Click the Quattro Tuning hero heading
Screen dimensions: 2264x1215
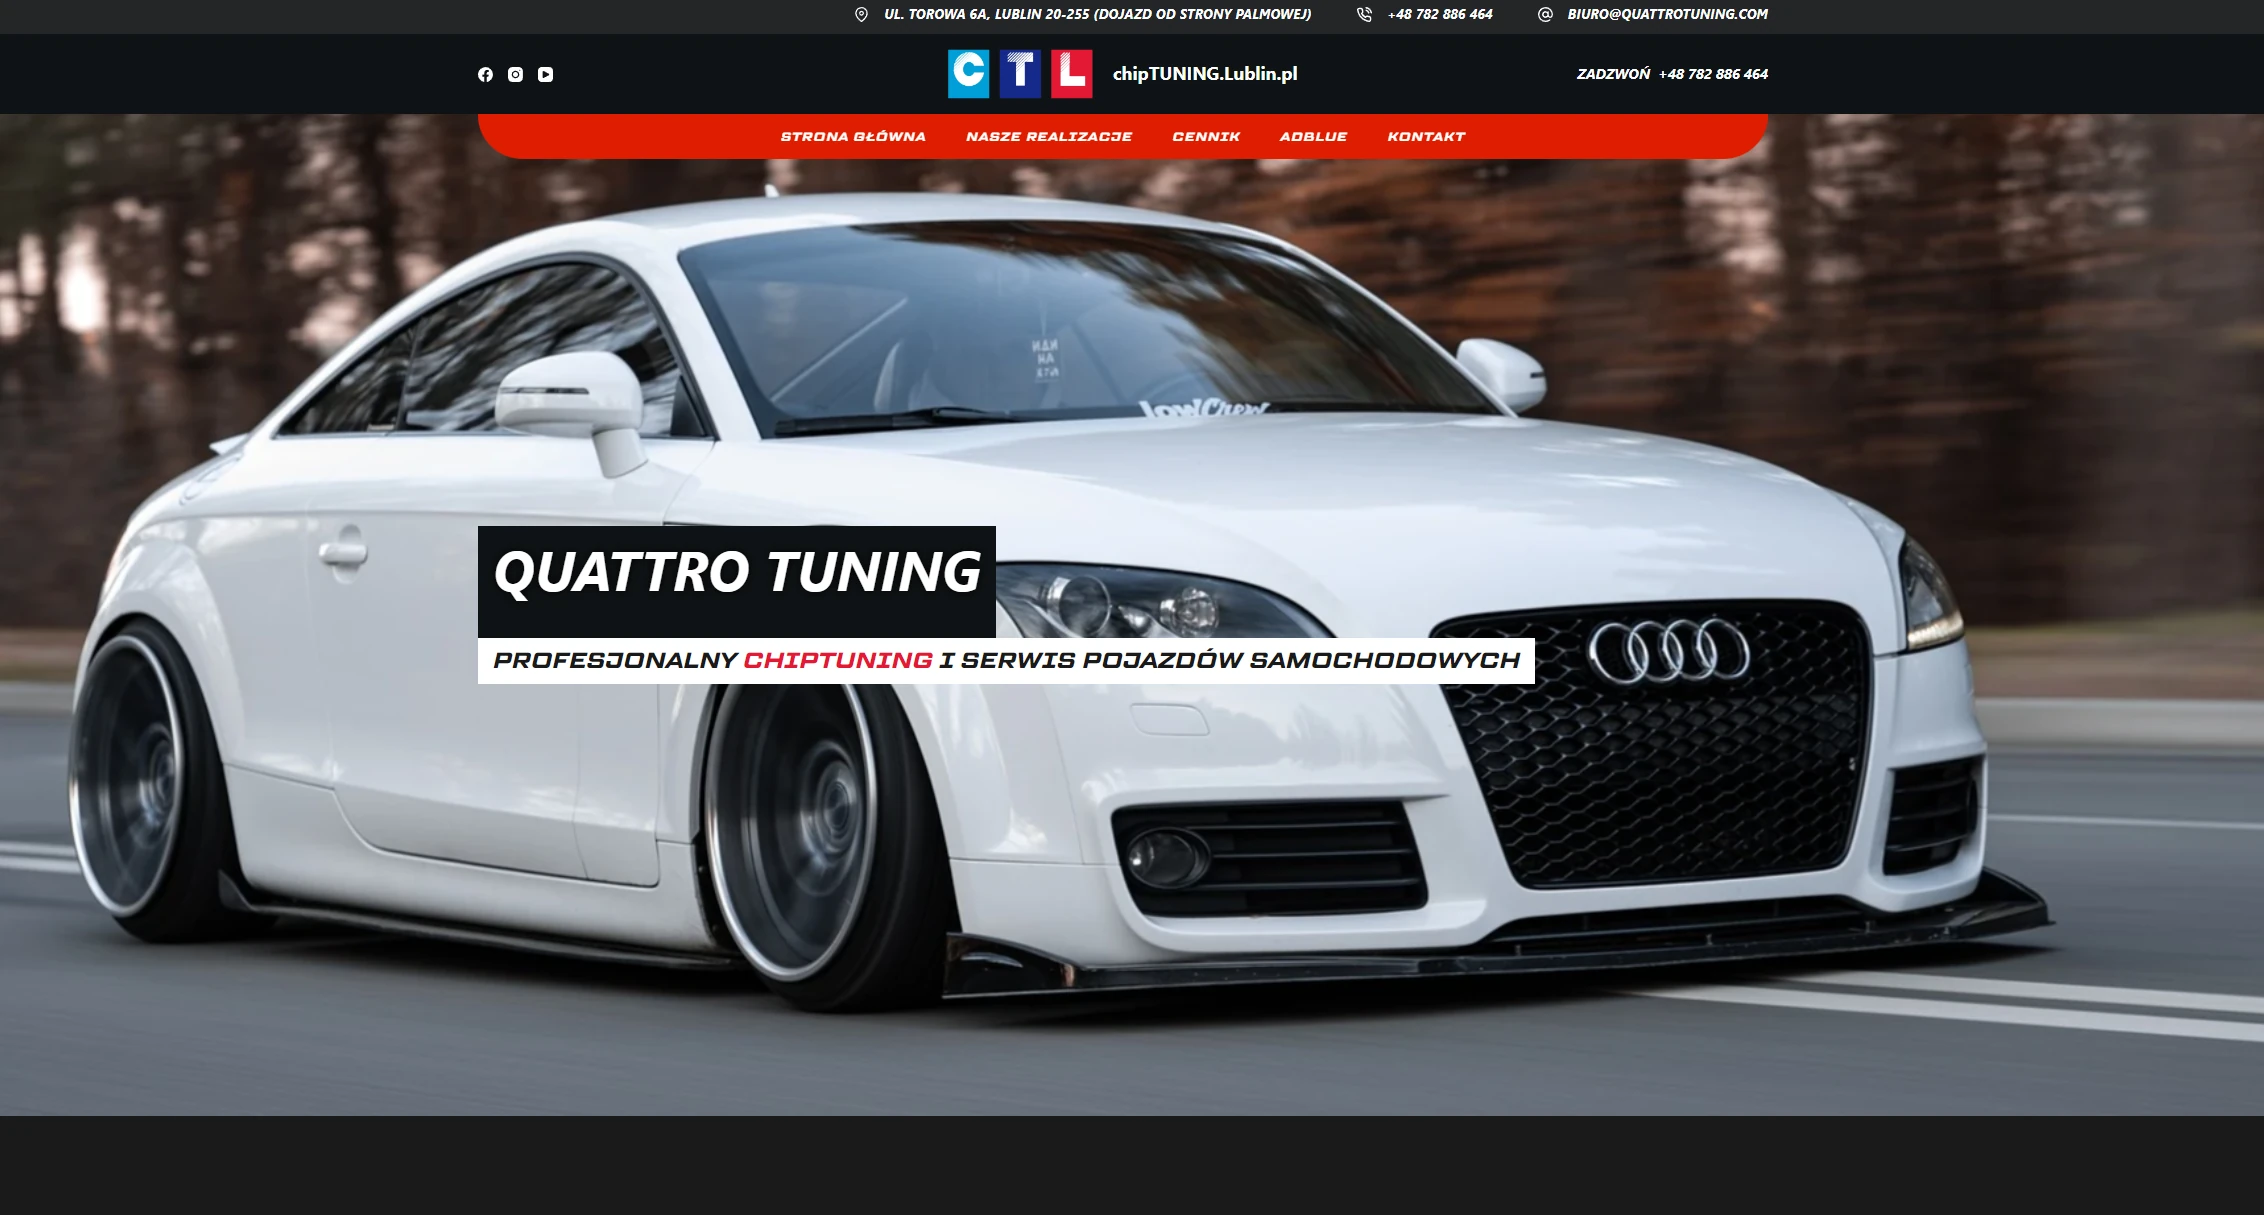click(x=737, y=572)
